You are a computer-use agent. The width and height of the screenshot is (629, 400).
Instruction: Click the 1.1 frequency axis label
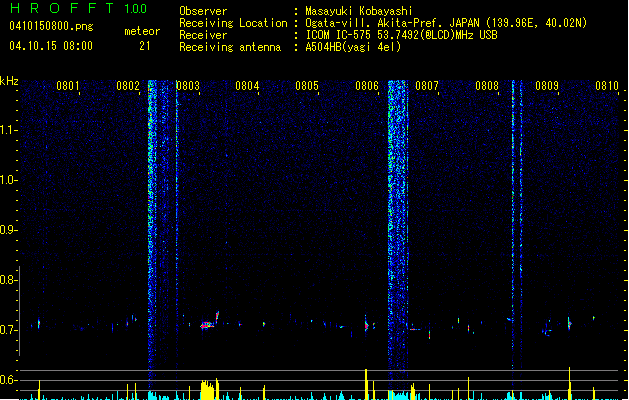[x=8, y=130]
